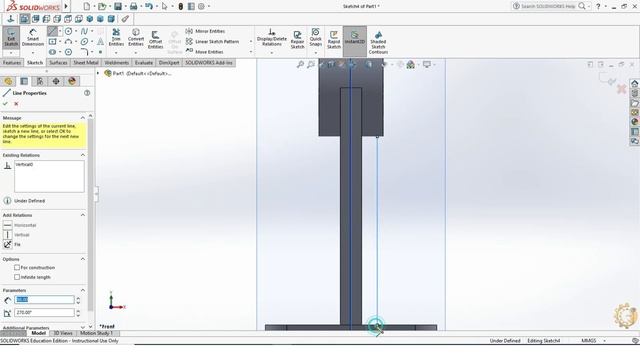
Task: Open the Trim Entities tool
Action: pos(116,38)
